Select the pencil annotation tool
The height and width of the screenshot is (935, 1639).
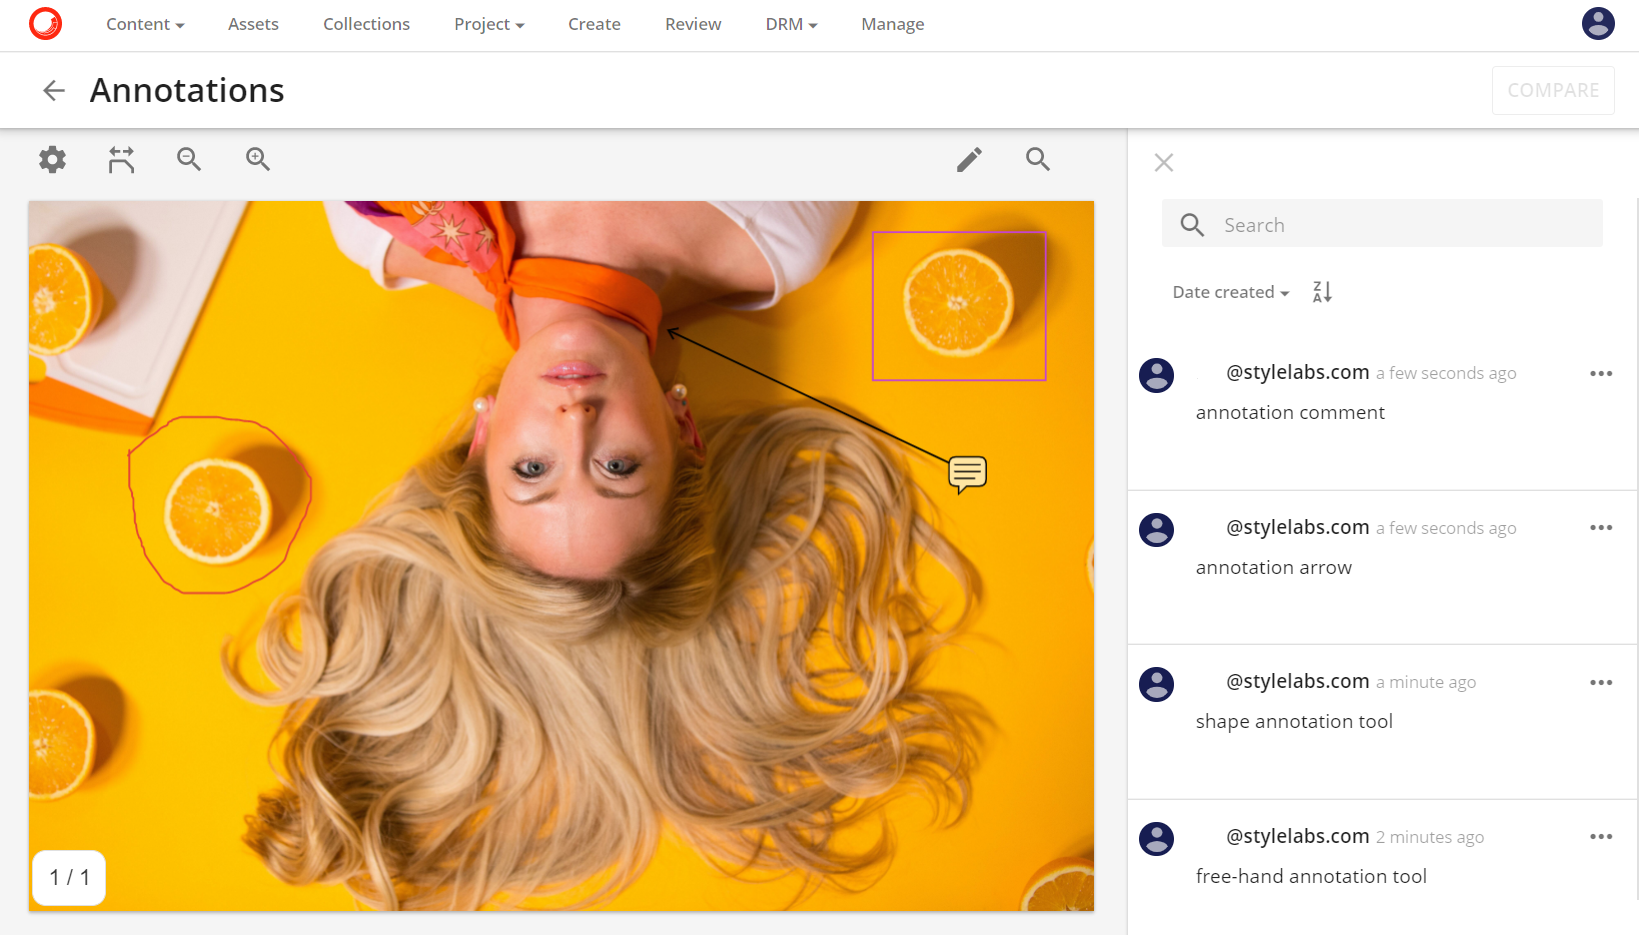[x=969, y=159]
